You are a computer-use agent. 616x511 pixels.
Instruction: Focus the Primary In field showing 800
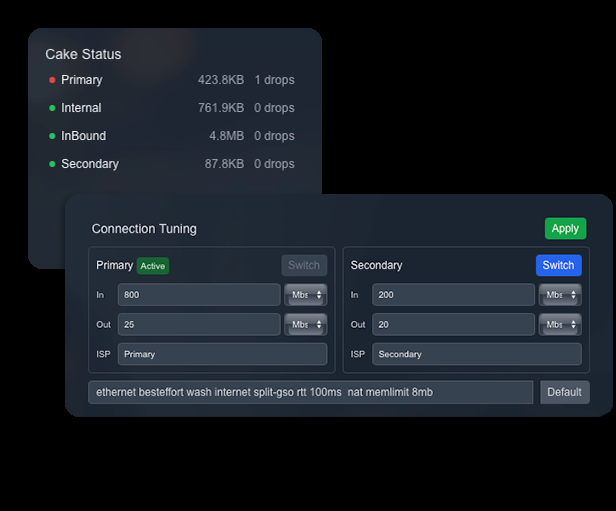click(x=198, y=295)
